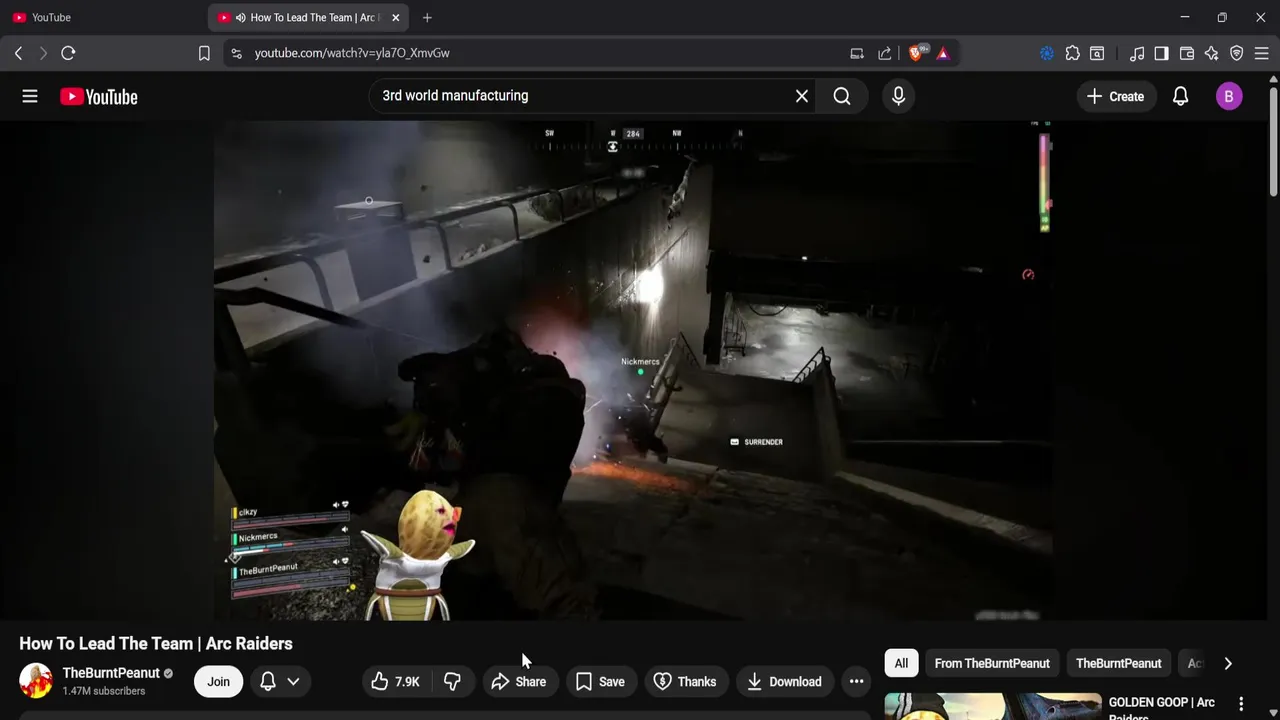
Task: Select From TheBurntPeanut chip
Action: 992,663
